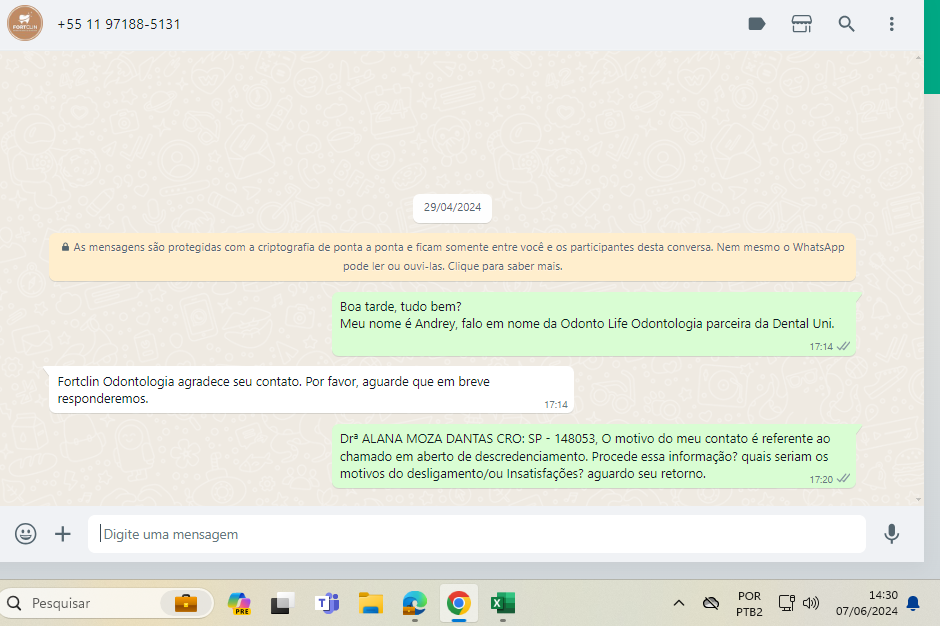940x626 pixels.
Task: Open the attach plus menu
Action: (x=63, y=534)
